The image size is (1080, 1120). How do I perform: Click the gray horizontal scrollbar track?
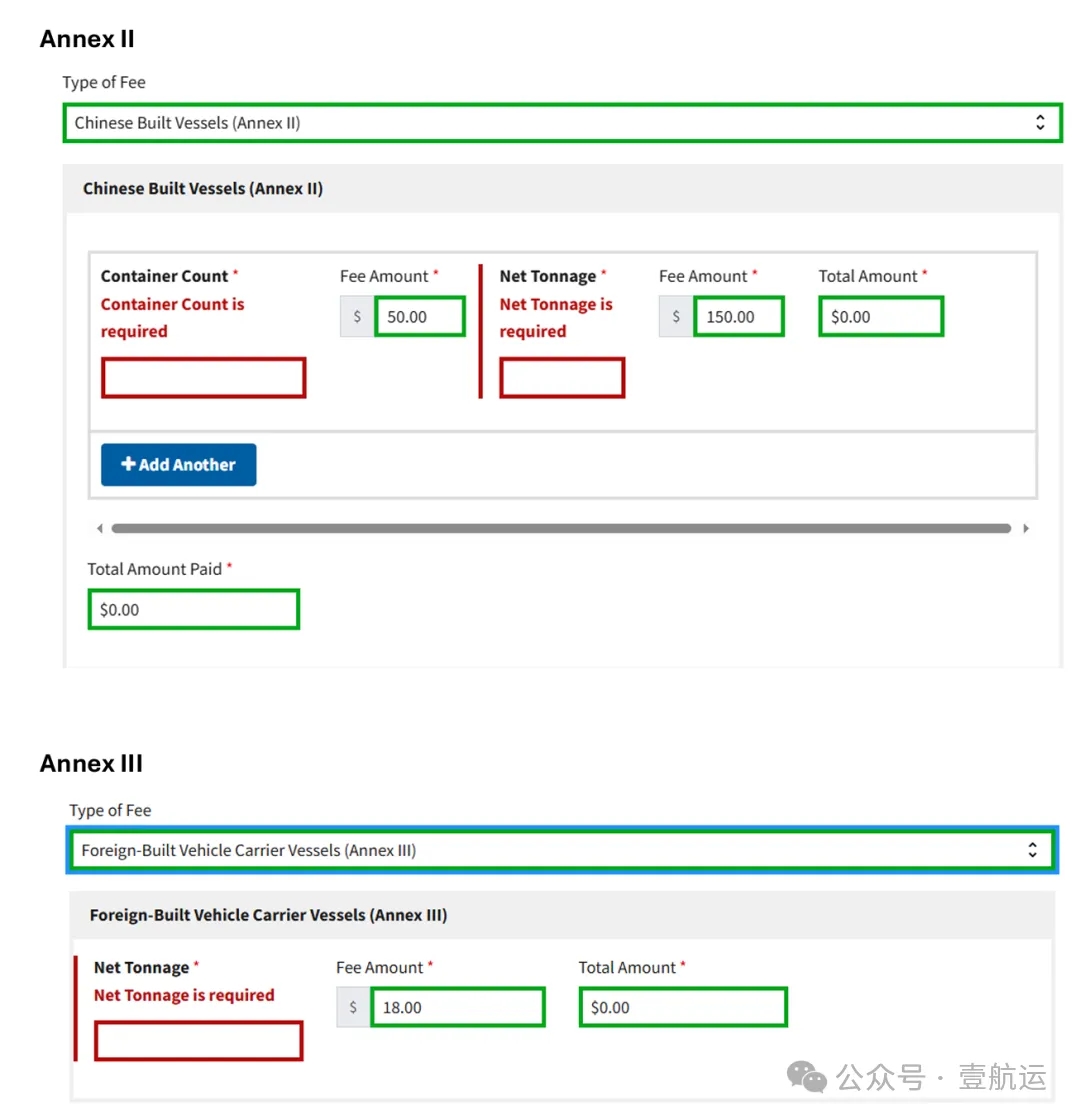click(x=561, y=528)
